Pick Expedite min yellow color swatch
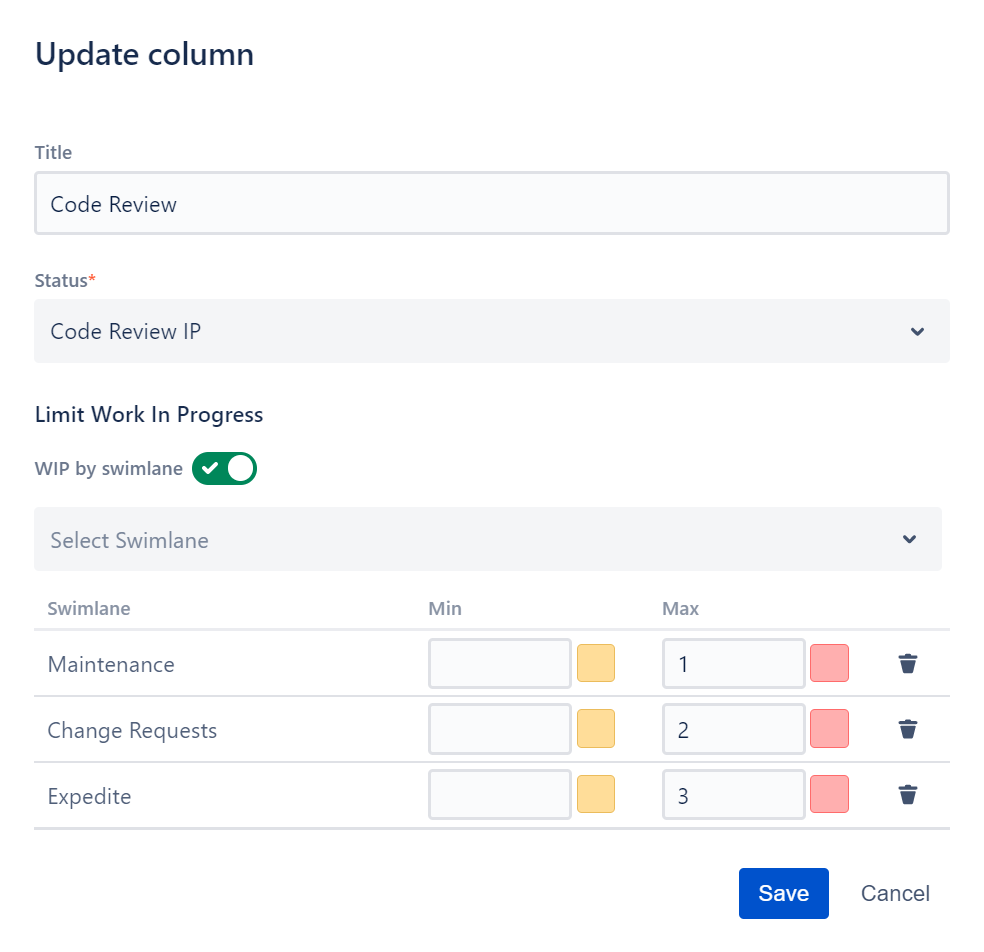The image size is (984, 952). coord(596,794)
